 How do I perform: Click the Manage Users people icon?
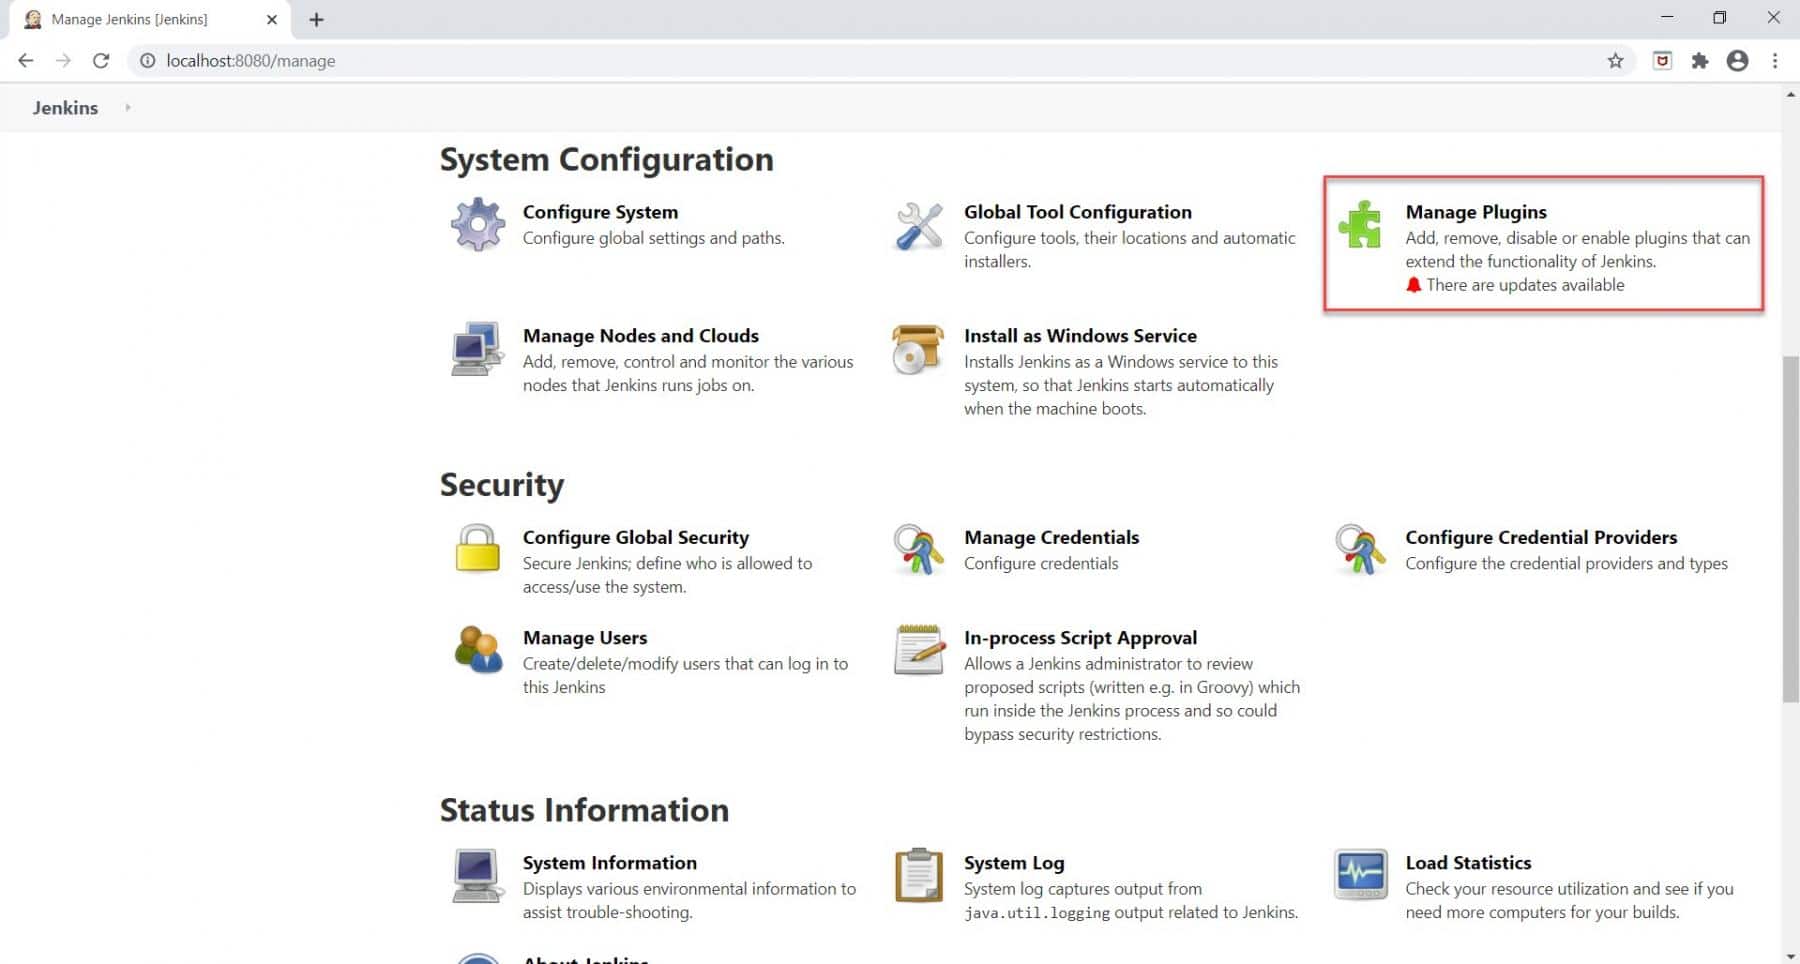[x=477, y=651]
